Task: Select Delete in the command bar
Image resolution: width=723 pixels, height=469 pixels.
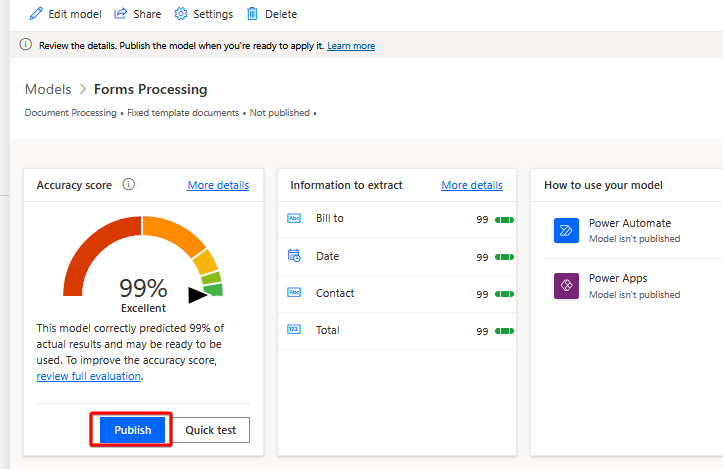Action: click(x=272, y=14)
